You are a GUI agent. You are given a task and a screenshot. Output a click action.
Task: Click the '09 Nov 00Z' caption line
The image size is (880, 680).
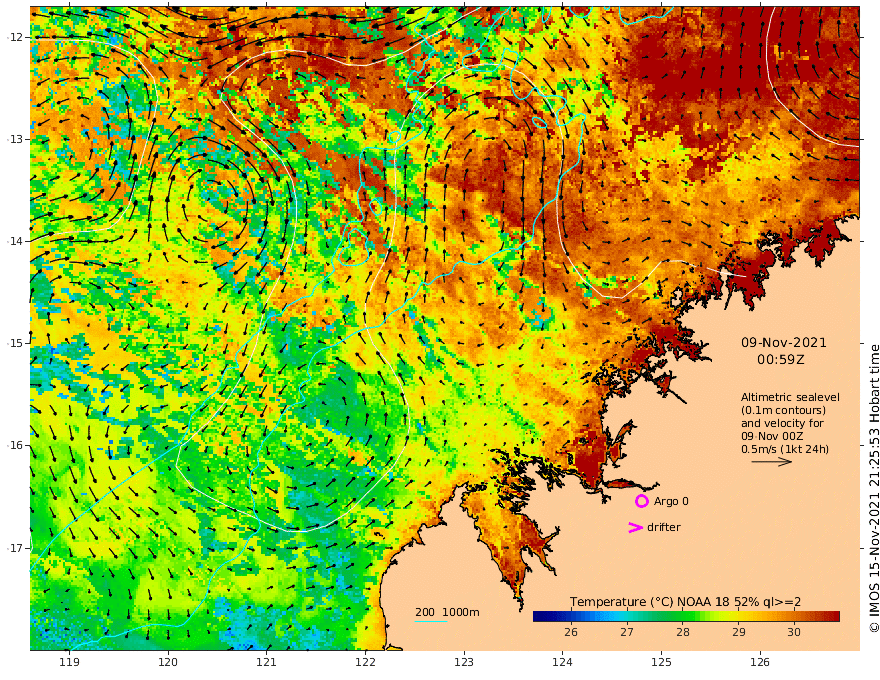coord(772,436)
